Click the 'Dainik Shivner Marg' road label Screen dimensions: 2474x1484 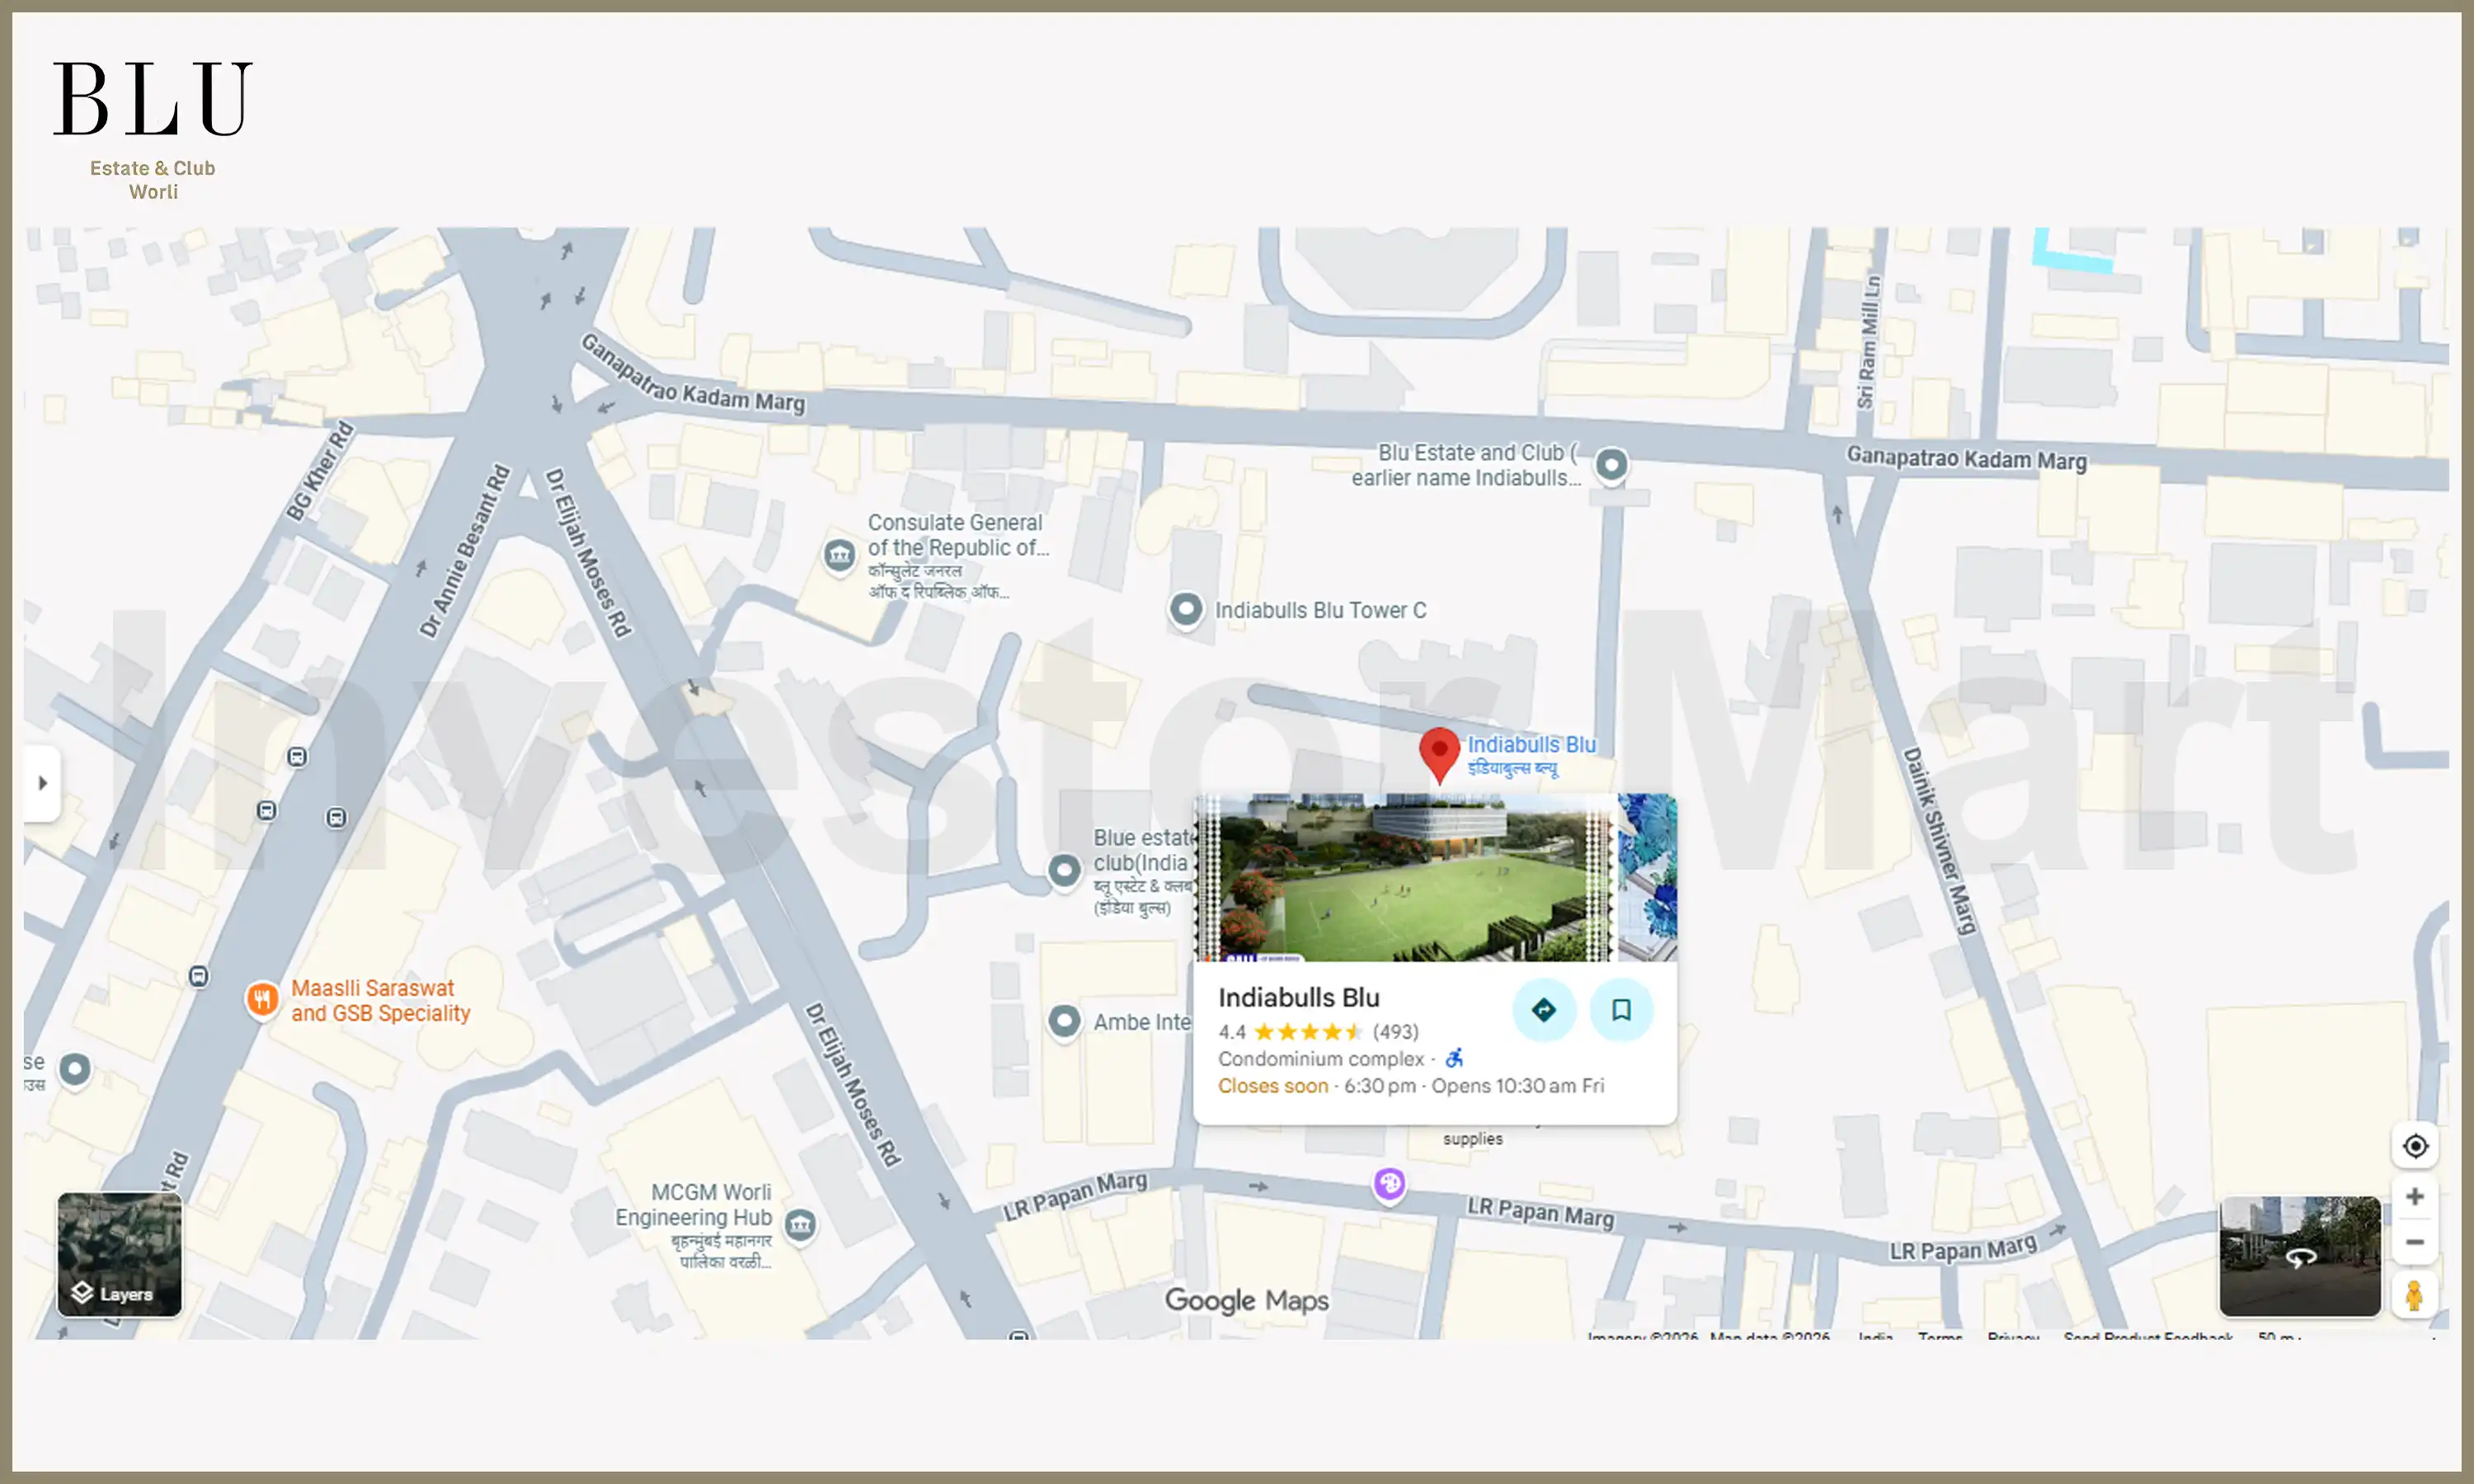1940,840
